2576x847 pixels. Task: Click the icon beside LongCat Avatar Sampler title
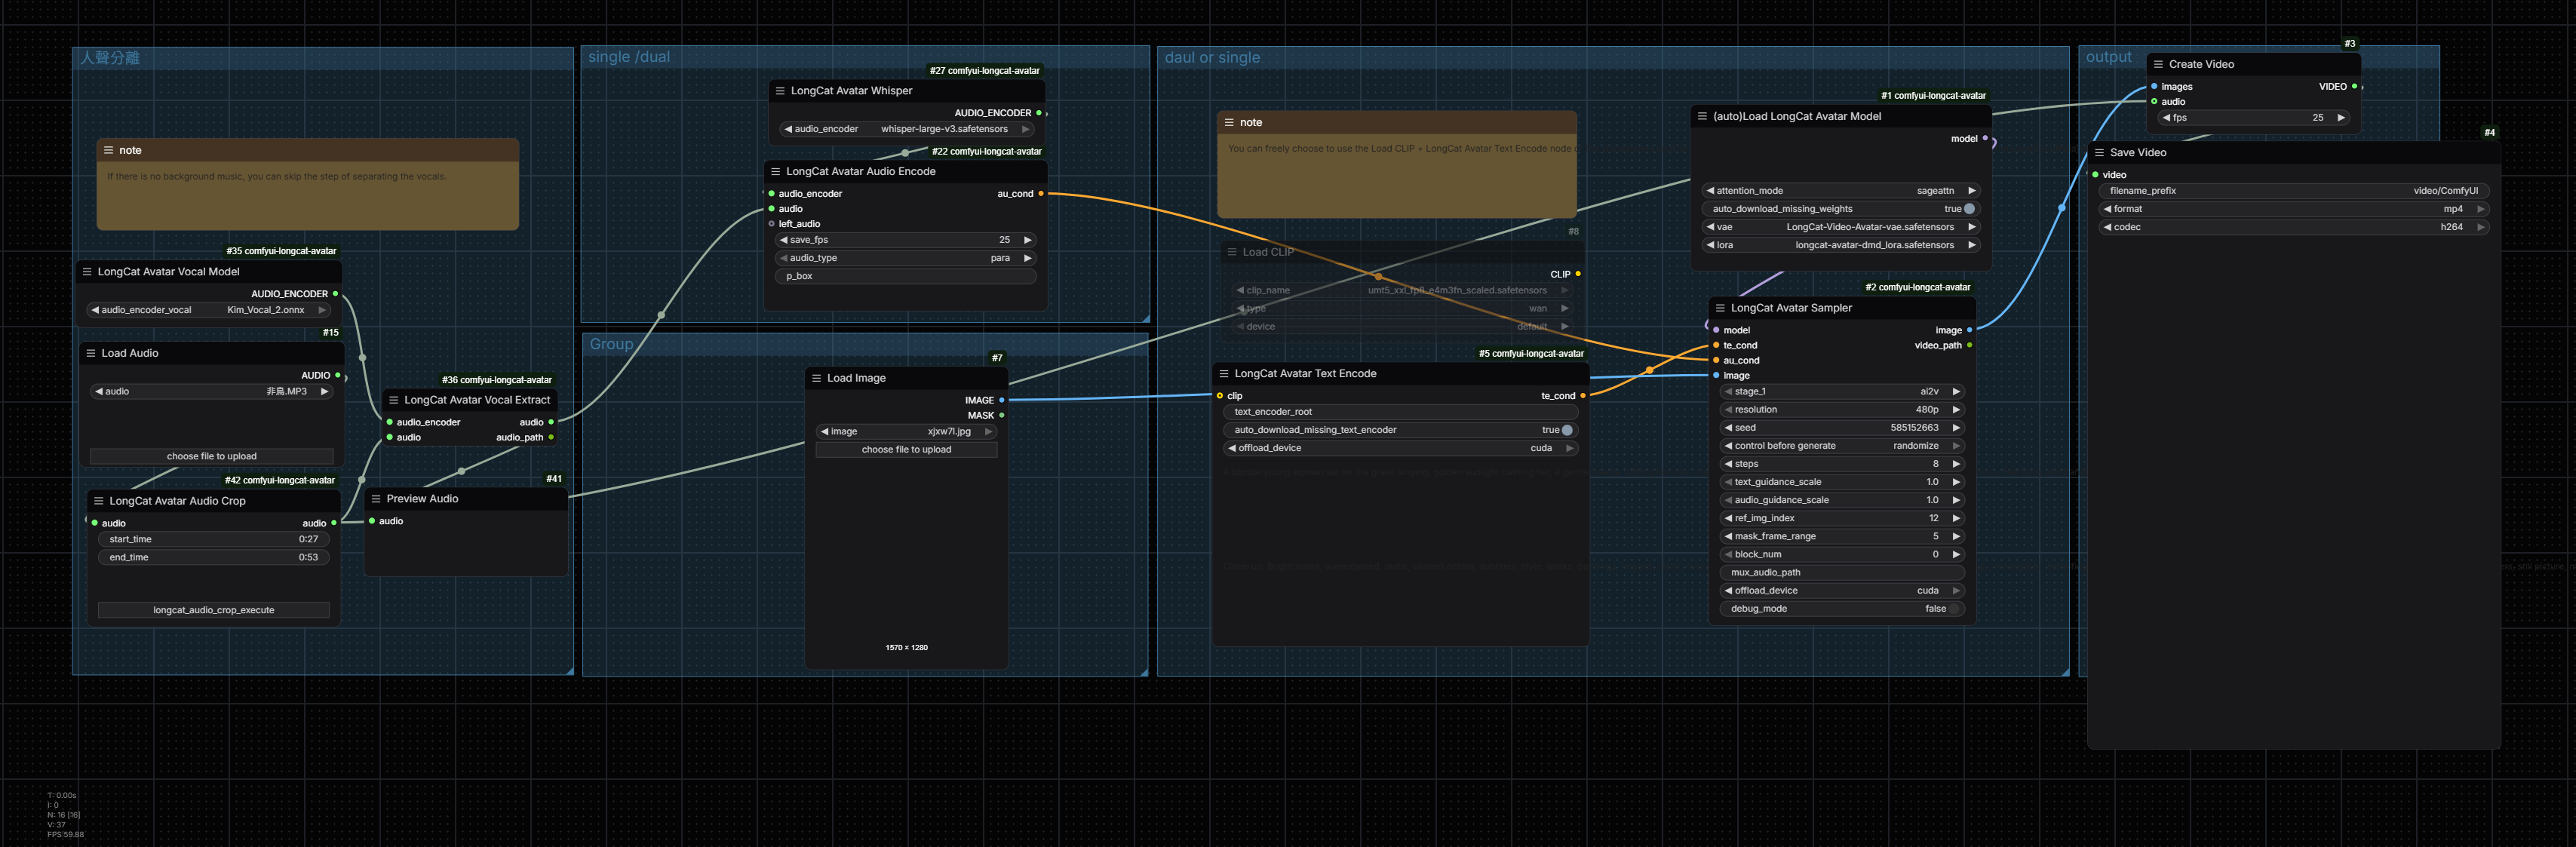(x=1720, y=308)
